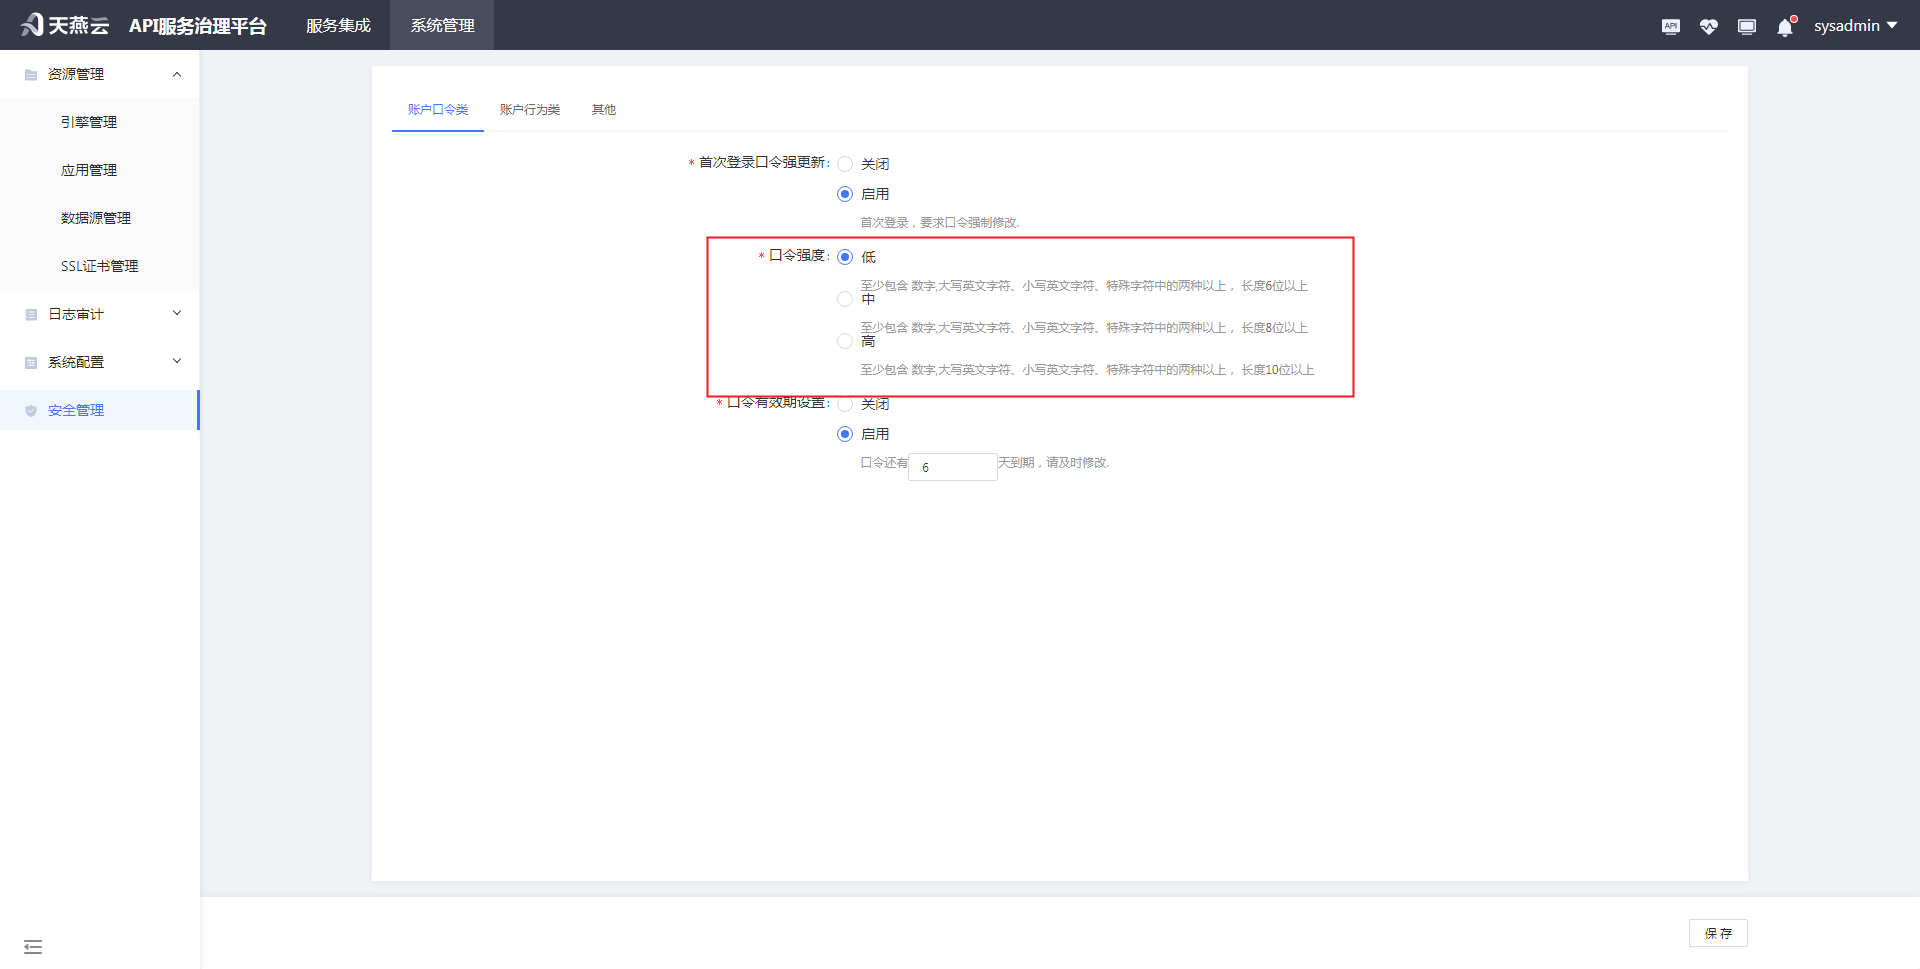Viewport: 1920px width, 969px height.
Task: Click the 日志审计 log icon in sidebar
Action: click(30, 314)
